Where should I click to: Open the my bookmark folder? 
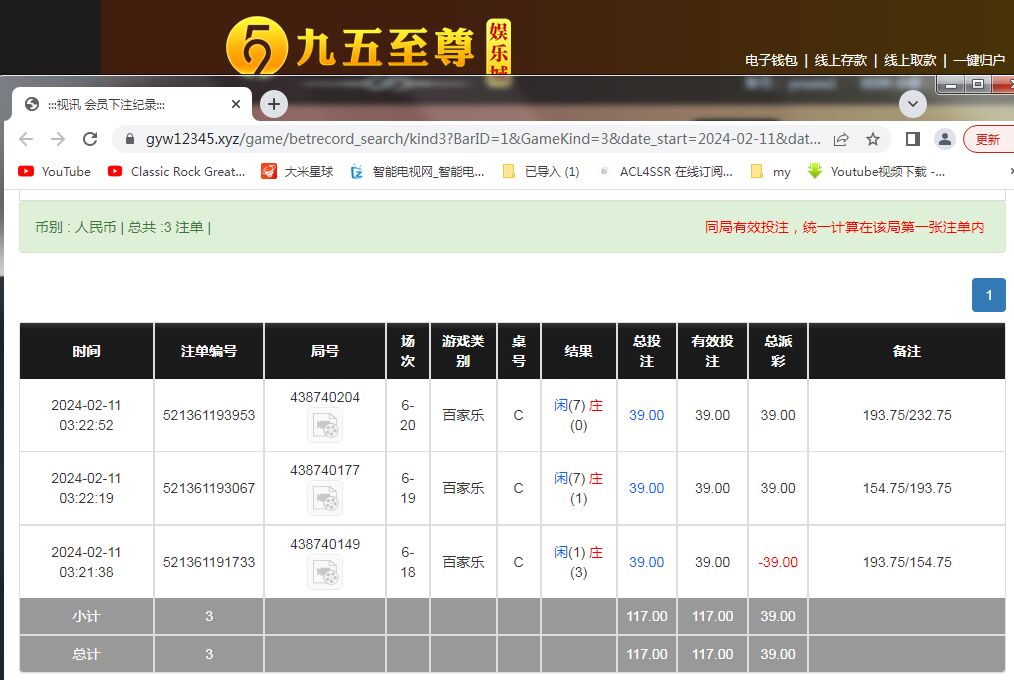click(x=770, y=171)
